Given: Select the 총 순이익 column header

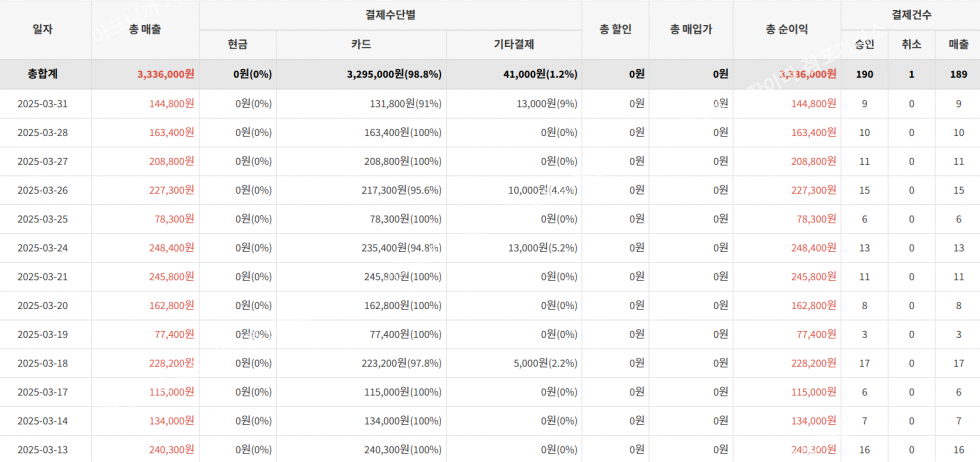Looking at the screenshot, I should click(x=787, y=30).
